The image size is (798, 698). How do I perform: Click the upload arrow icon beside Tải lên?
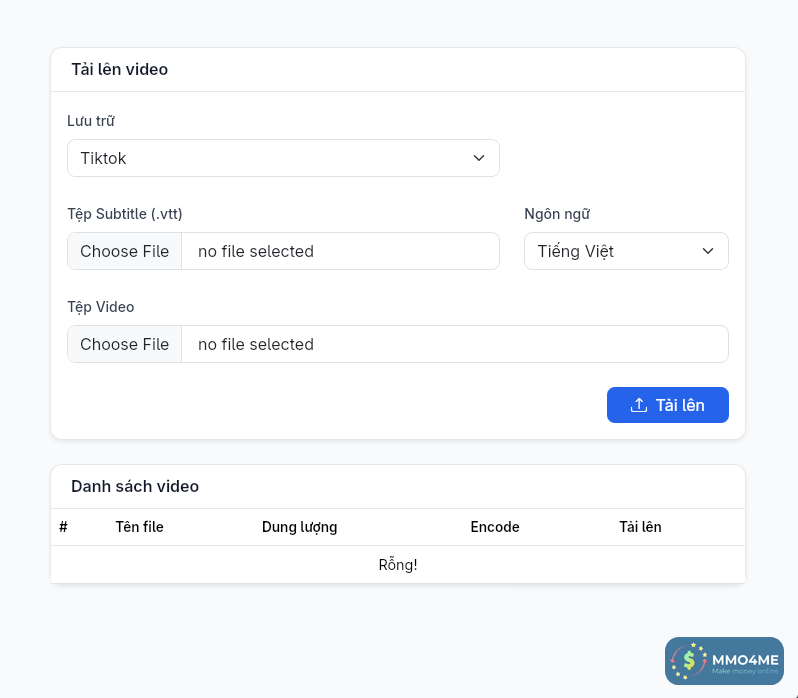pyautogui.click(x=639, y=405)
